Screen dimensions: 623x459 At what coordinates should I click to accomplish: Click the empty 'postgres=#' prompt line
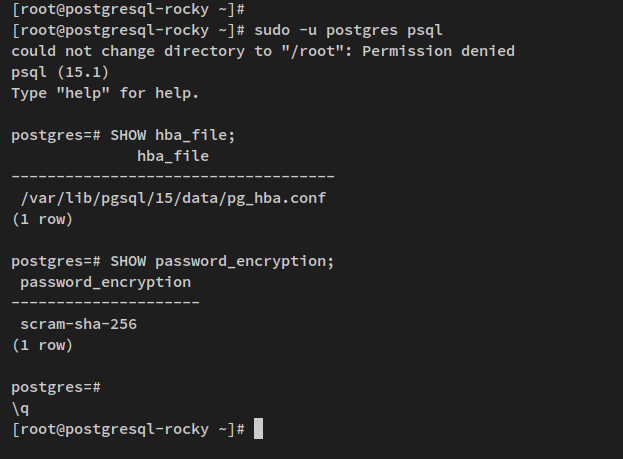[x=56, y=387]
